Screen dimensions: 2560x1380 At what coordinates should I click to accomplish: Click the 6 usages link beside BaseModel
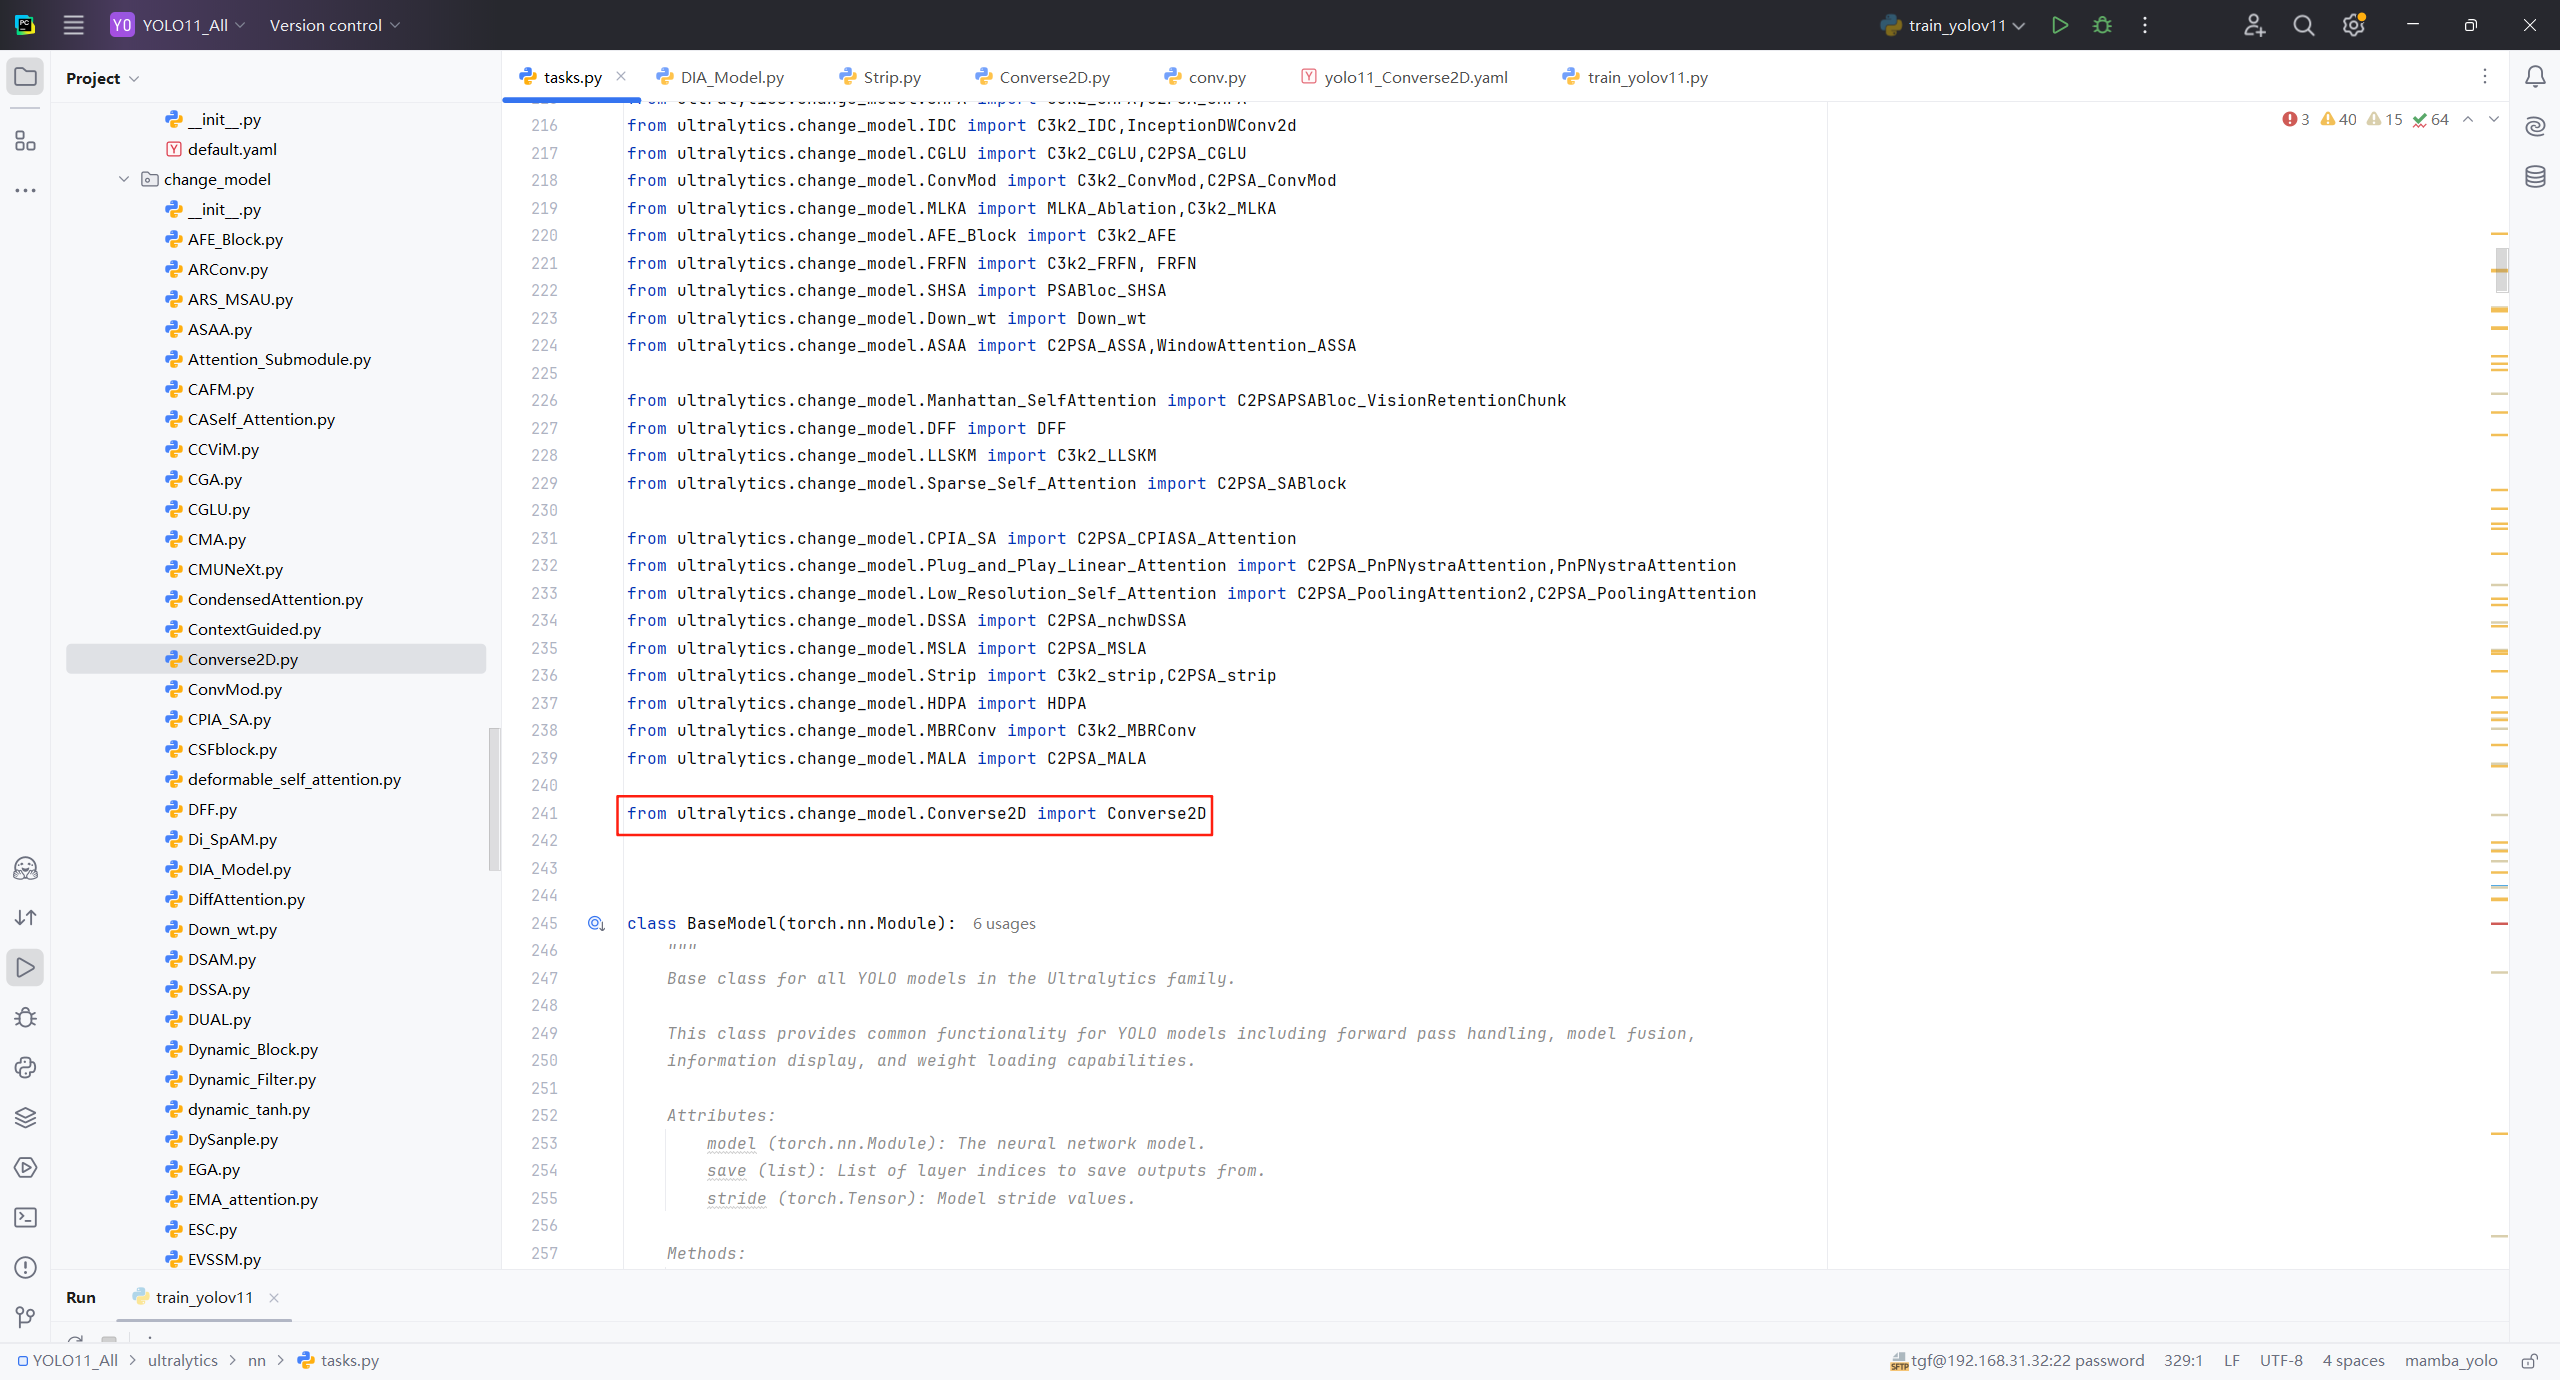[1003, 923]
